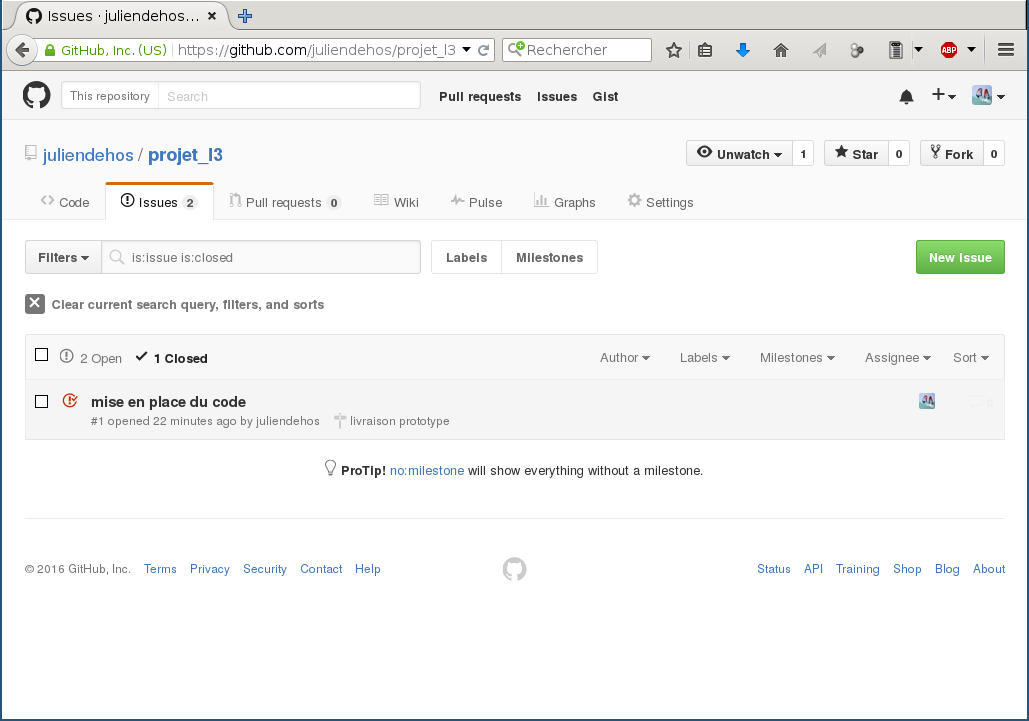Click the green New Issue button

(960, 257)
